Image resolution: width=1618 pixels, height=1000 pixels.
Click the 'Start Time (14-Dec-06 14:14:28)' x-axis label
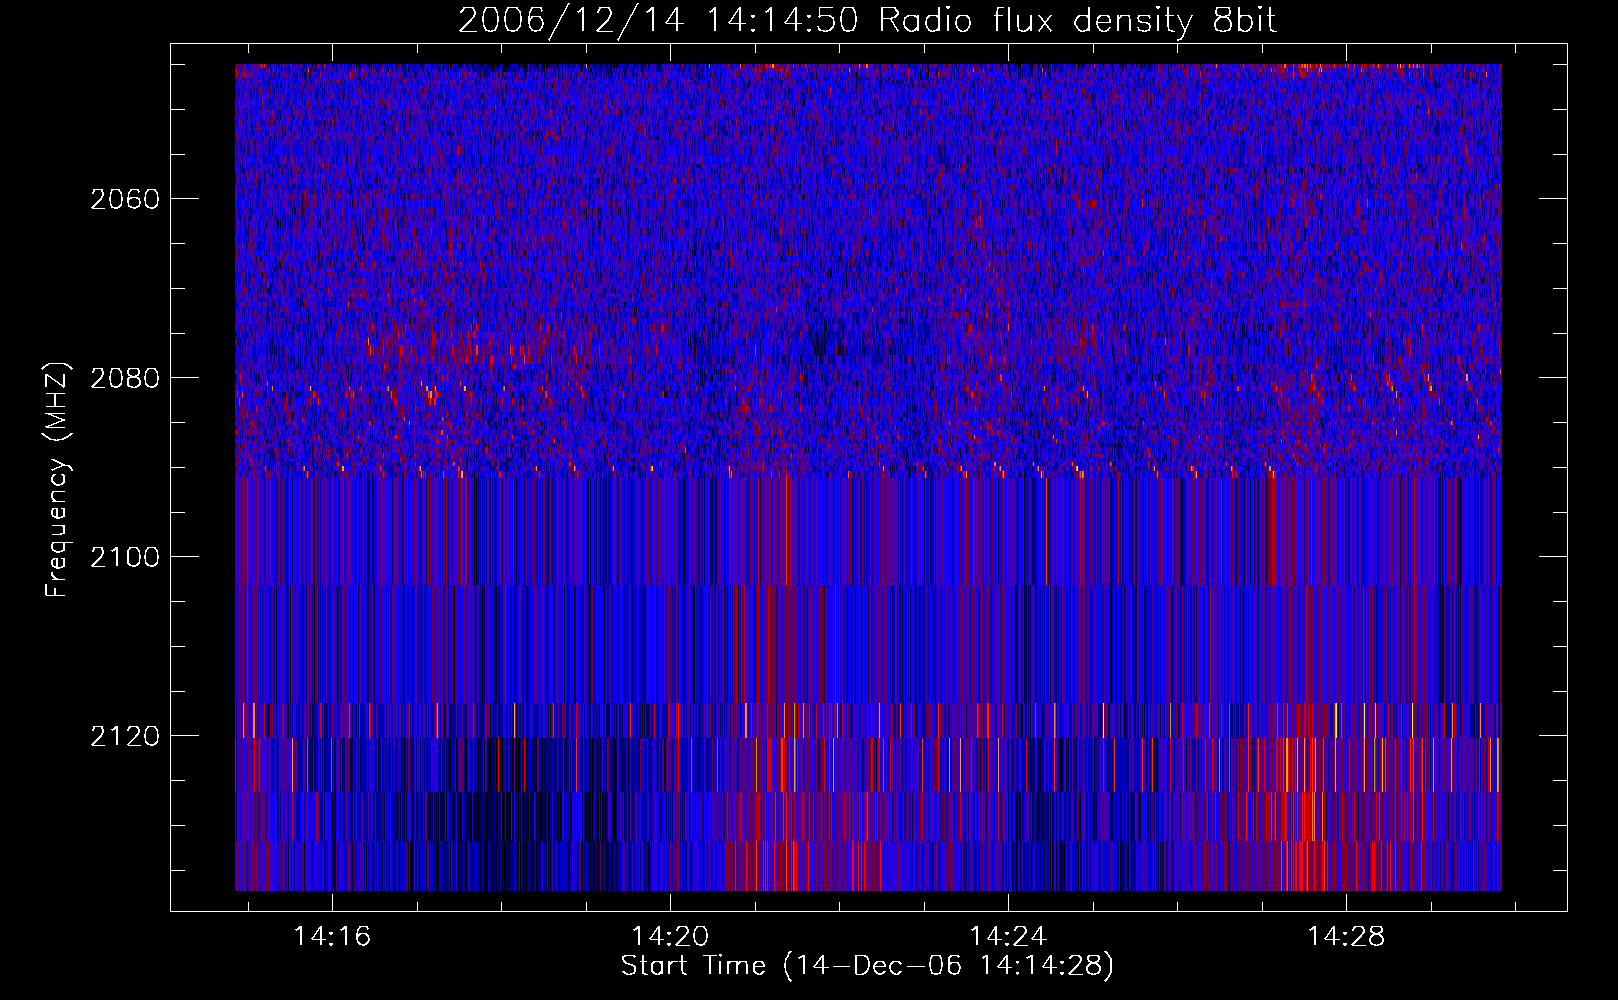(868, 966)
